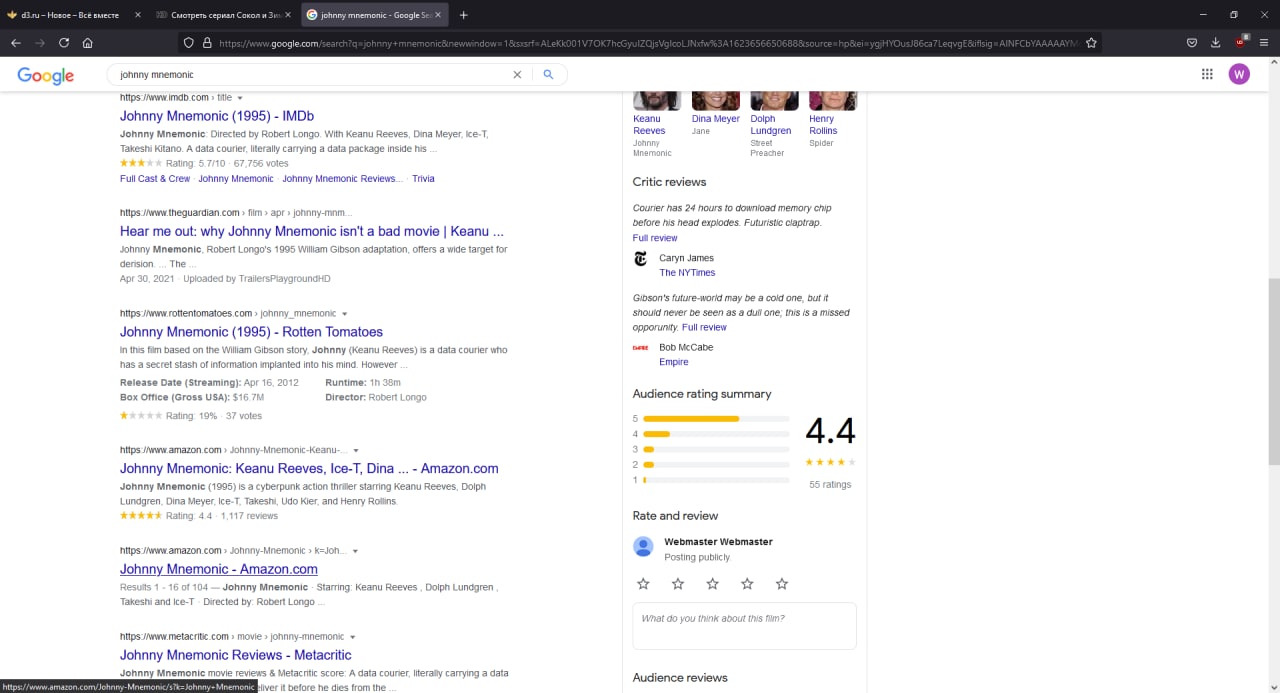Open Johnny Mnemonic (1995) - Rotten Tomatoes

coord(251,332)
